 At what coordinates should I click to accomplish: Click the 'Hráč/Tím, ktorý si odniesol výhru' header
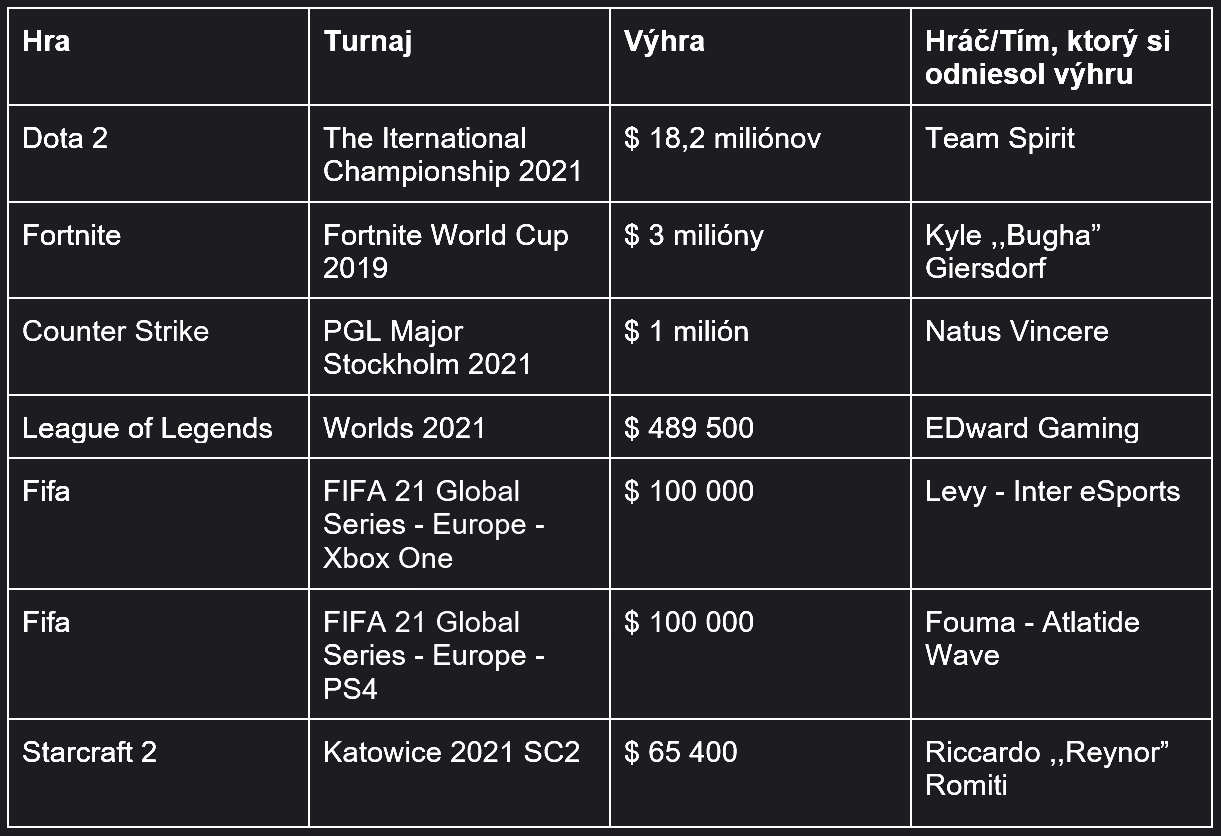point(1061,57)
